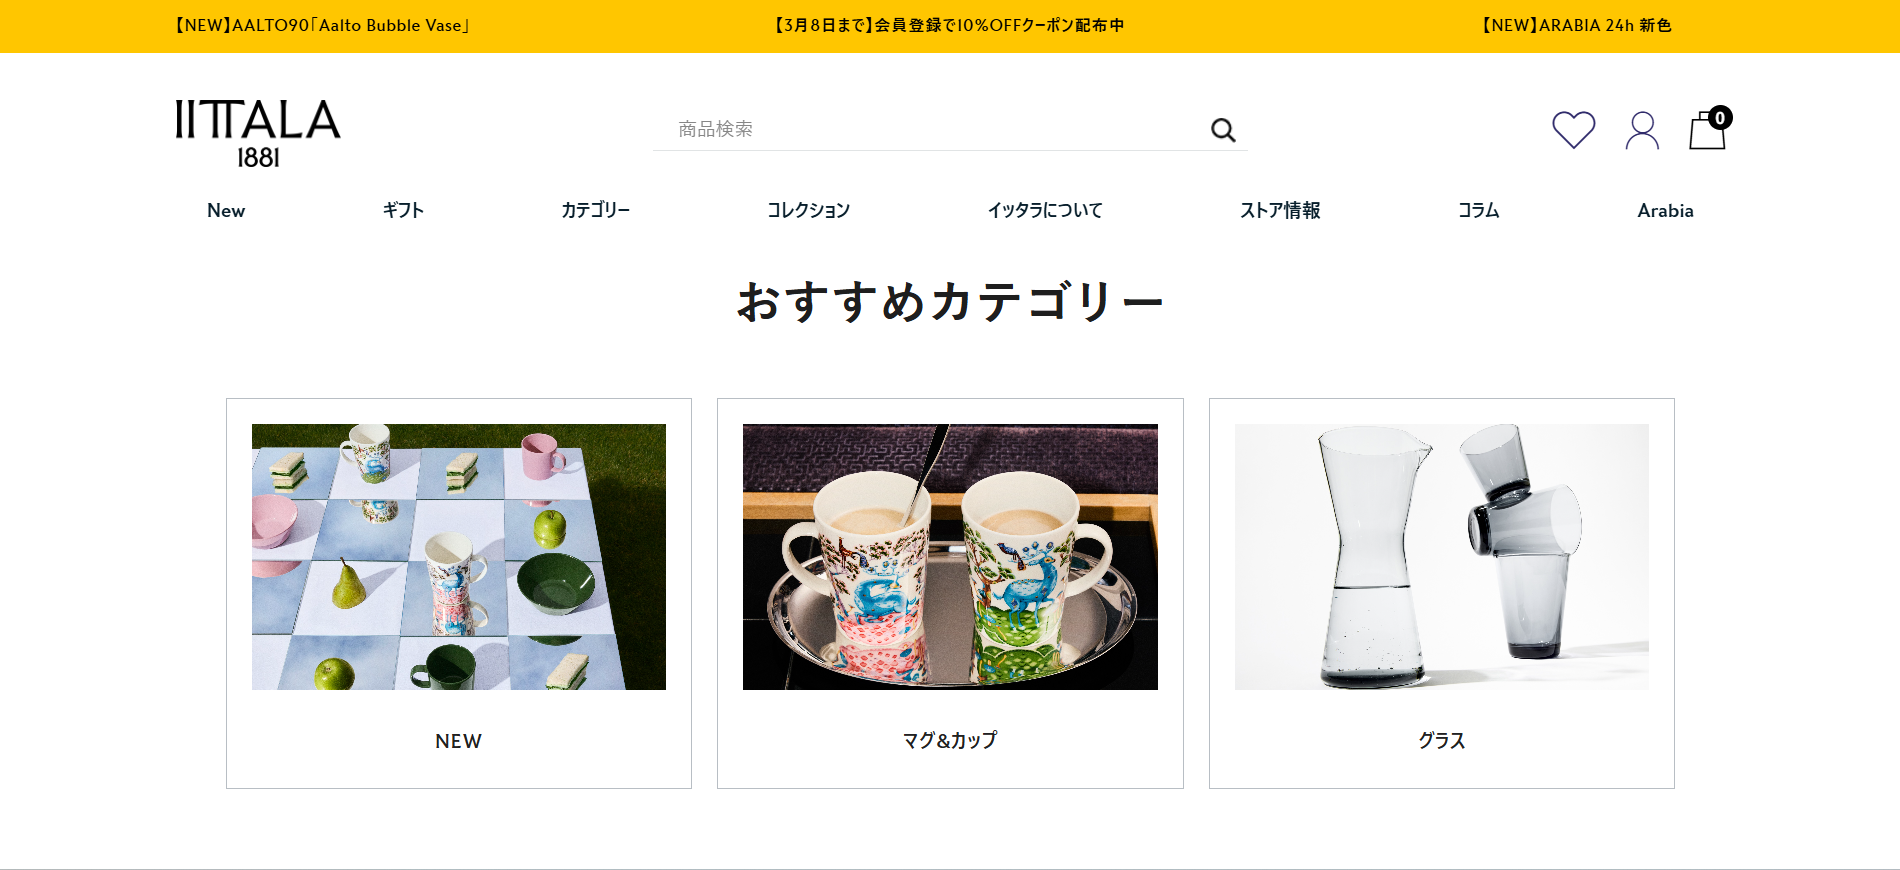
Task: Open the 10%OFF coupon banner link
Action: click(x=949, y=25)
